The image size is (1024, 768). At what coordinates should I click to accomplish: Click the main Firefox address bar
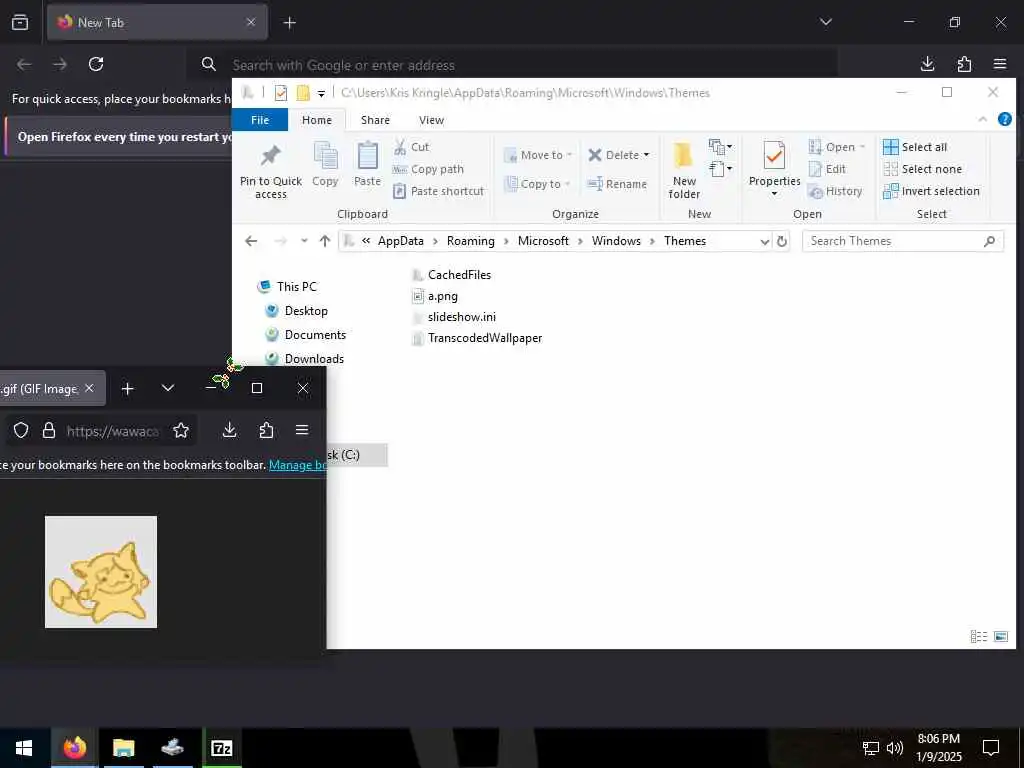[x=513, y=65]
